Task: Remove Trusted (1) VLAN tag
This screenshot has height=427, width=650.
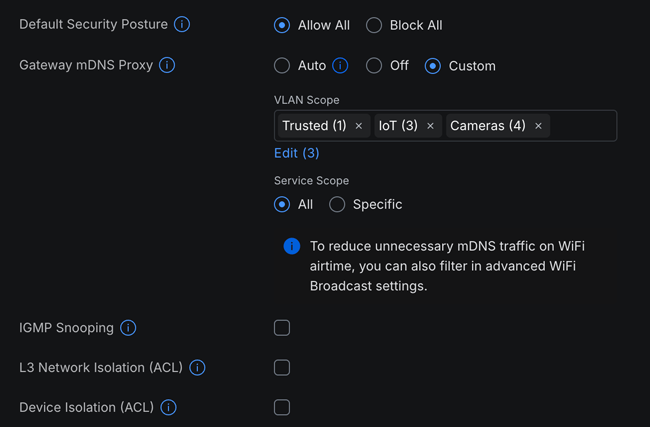Action: point(359,126)
